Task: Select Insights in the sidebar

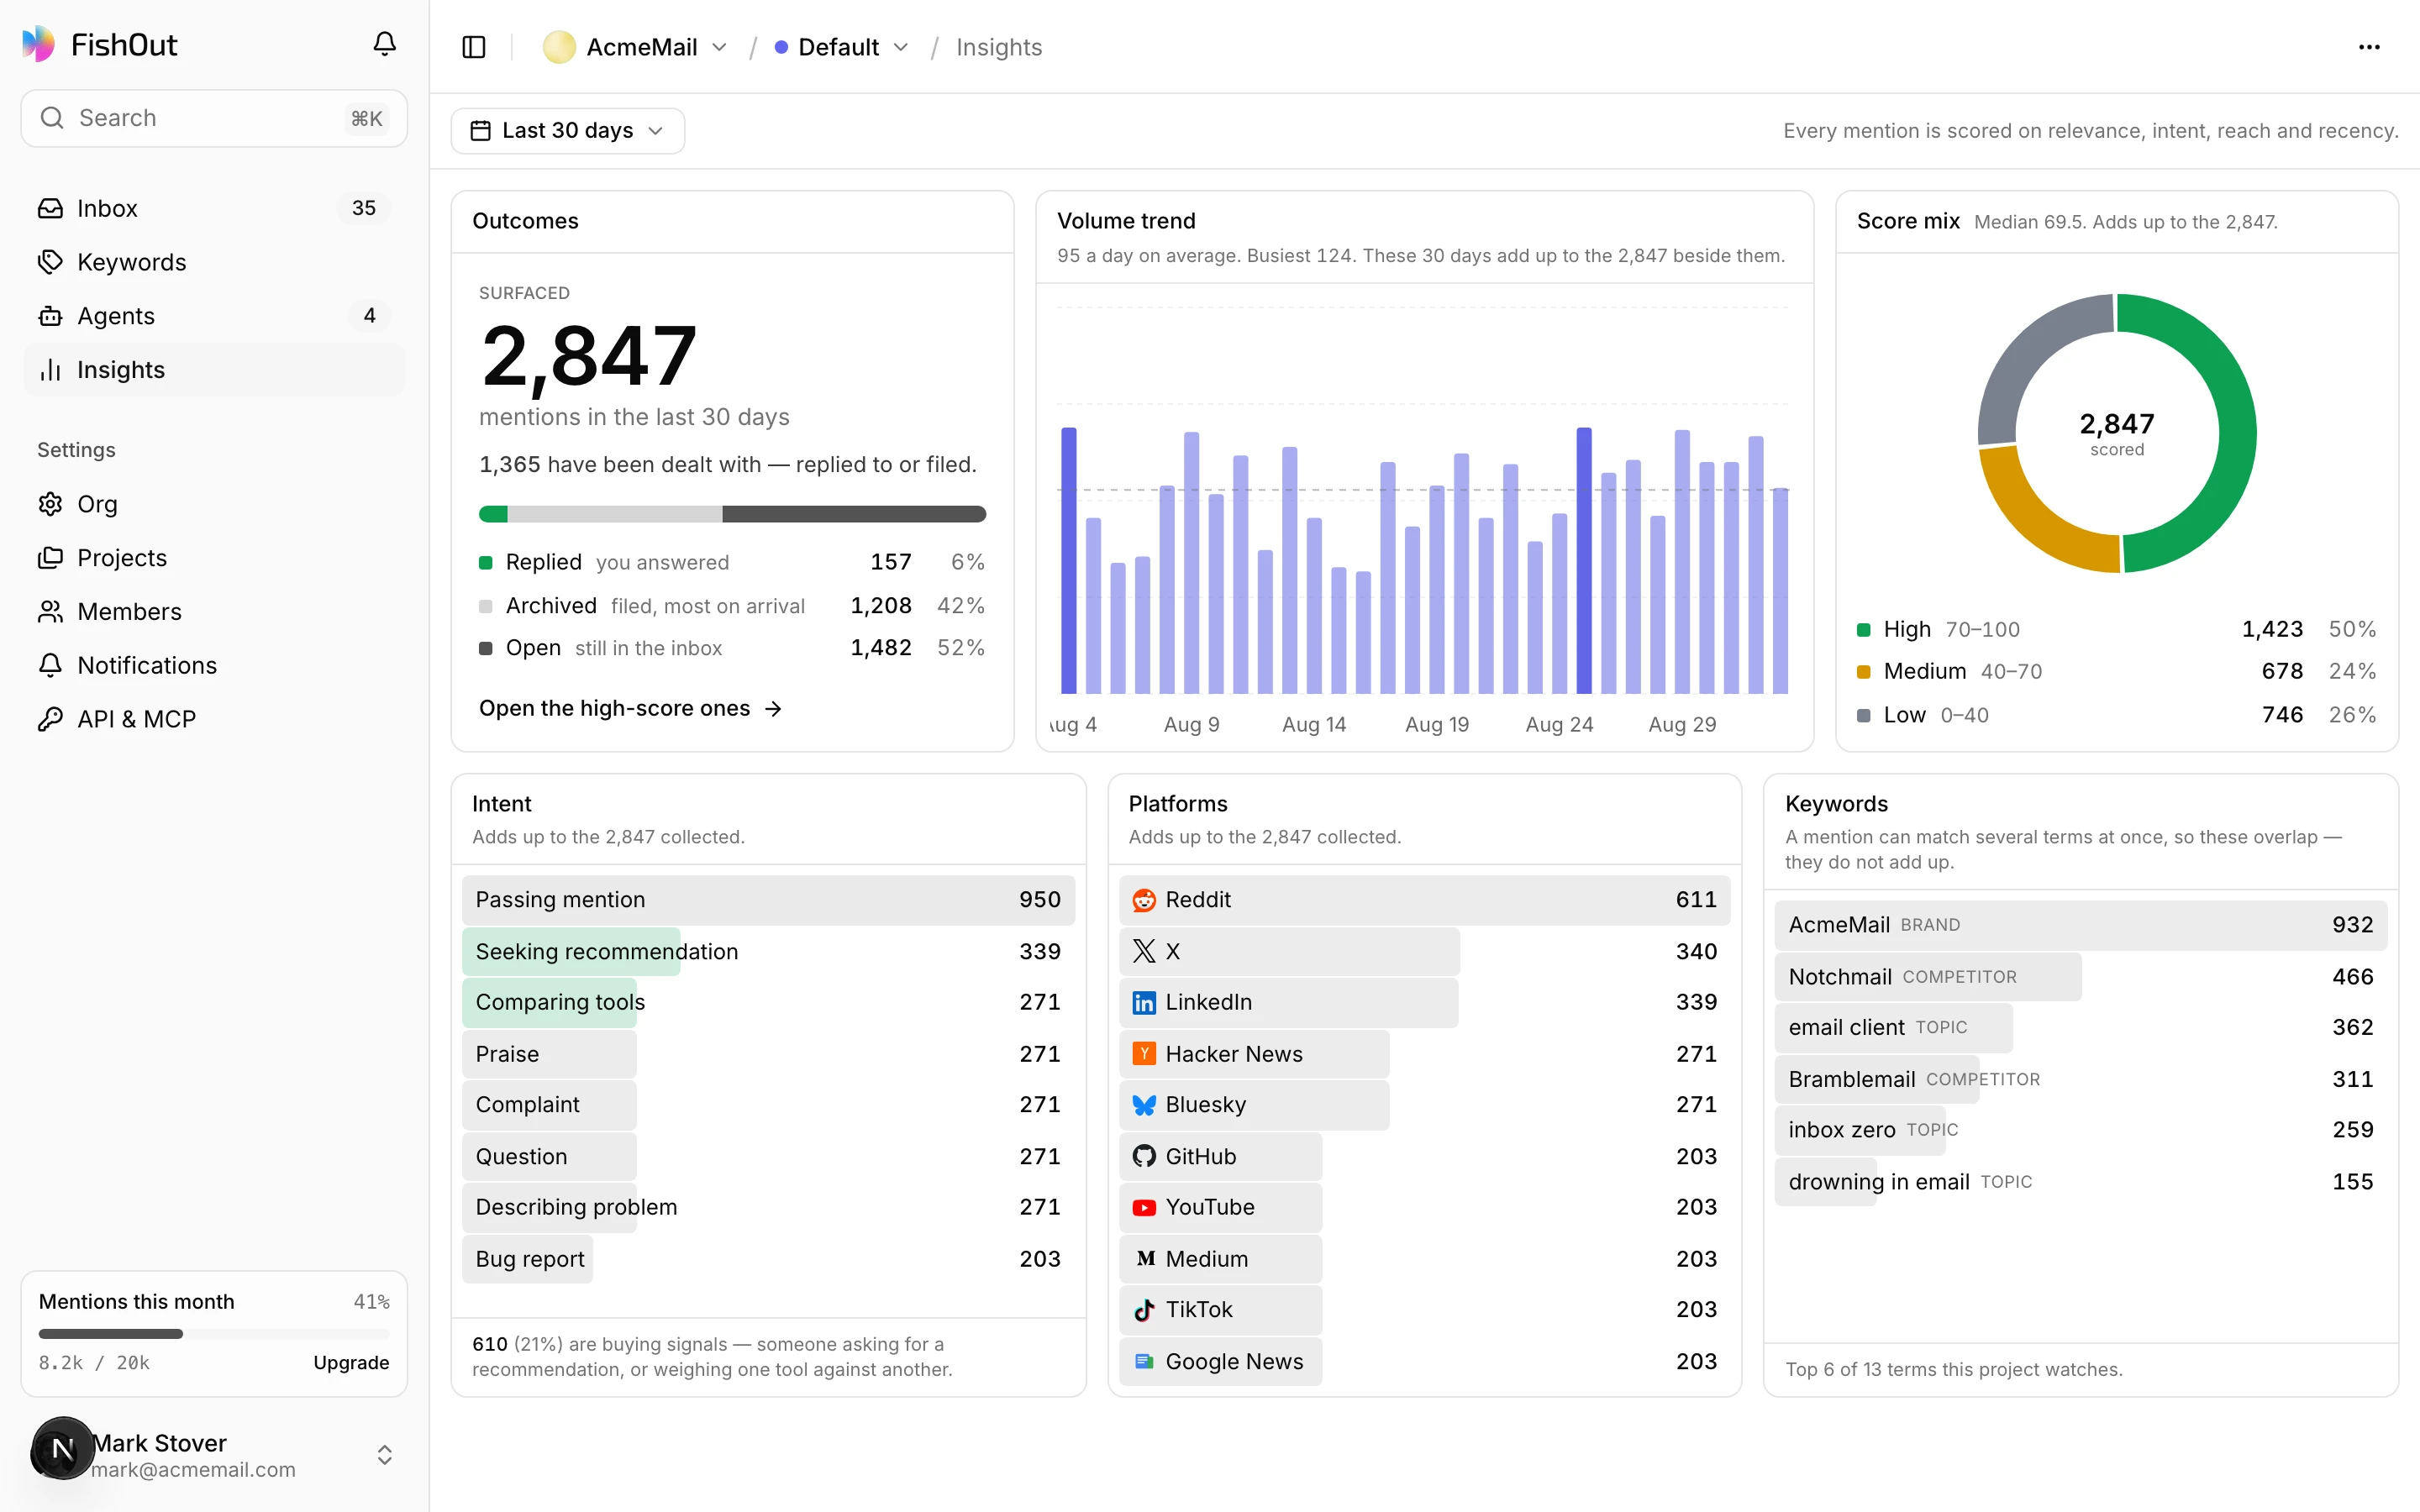Action: tap(213, 370)
